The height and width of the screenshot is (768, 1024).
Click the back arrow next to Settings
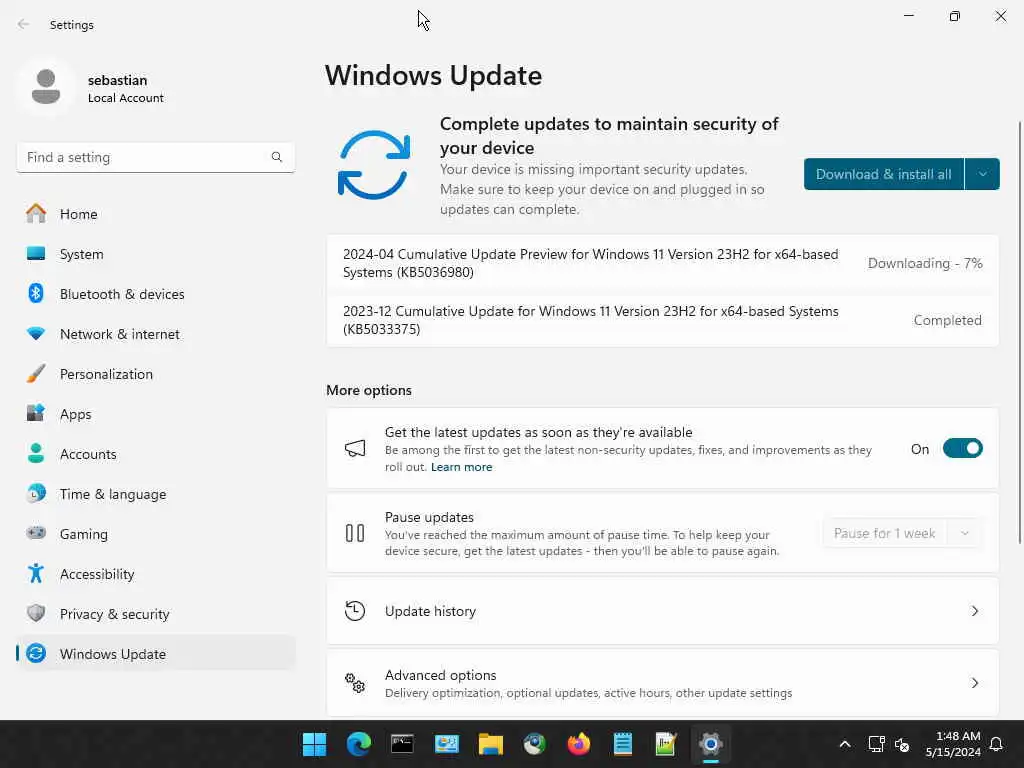coord(24,24)
